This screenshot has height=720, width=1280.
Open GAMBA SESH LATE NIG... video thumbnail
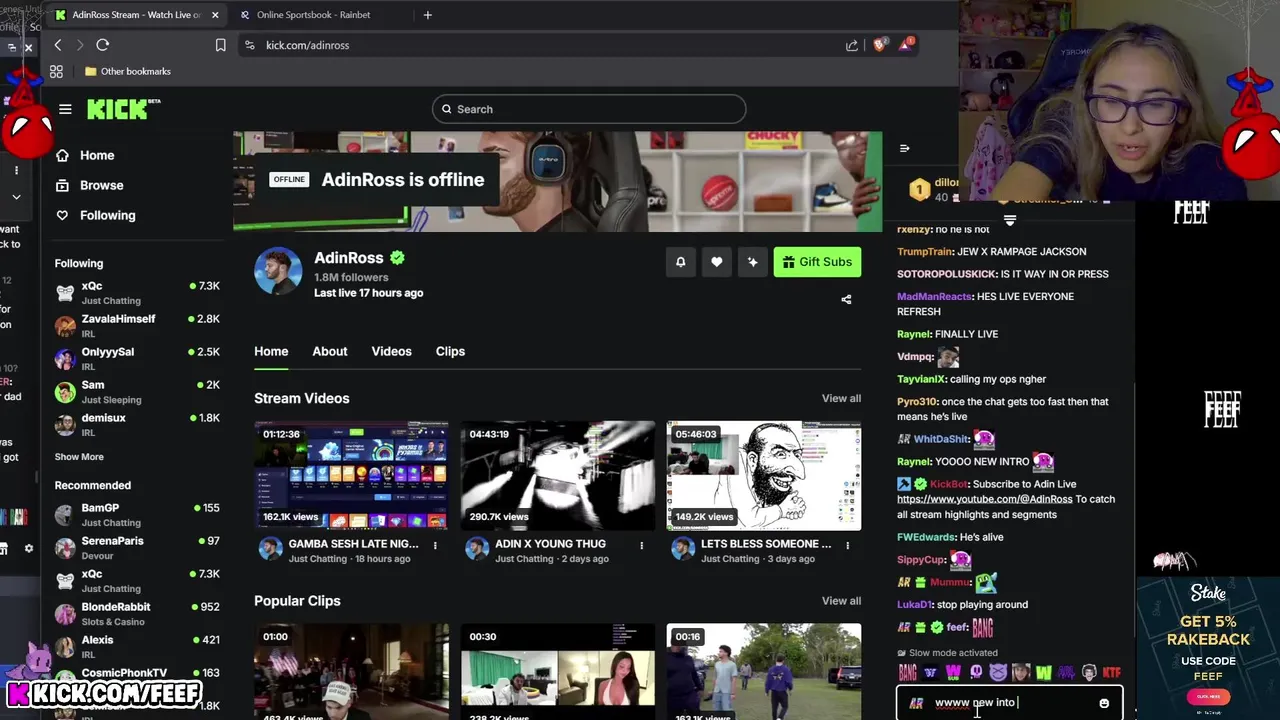pyautogui.click(x=351, y=475)
